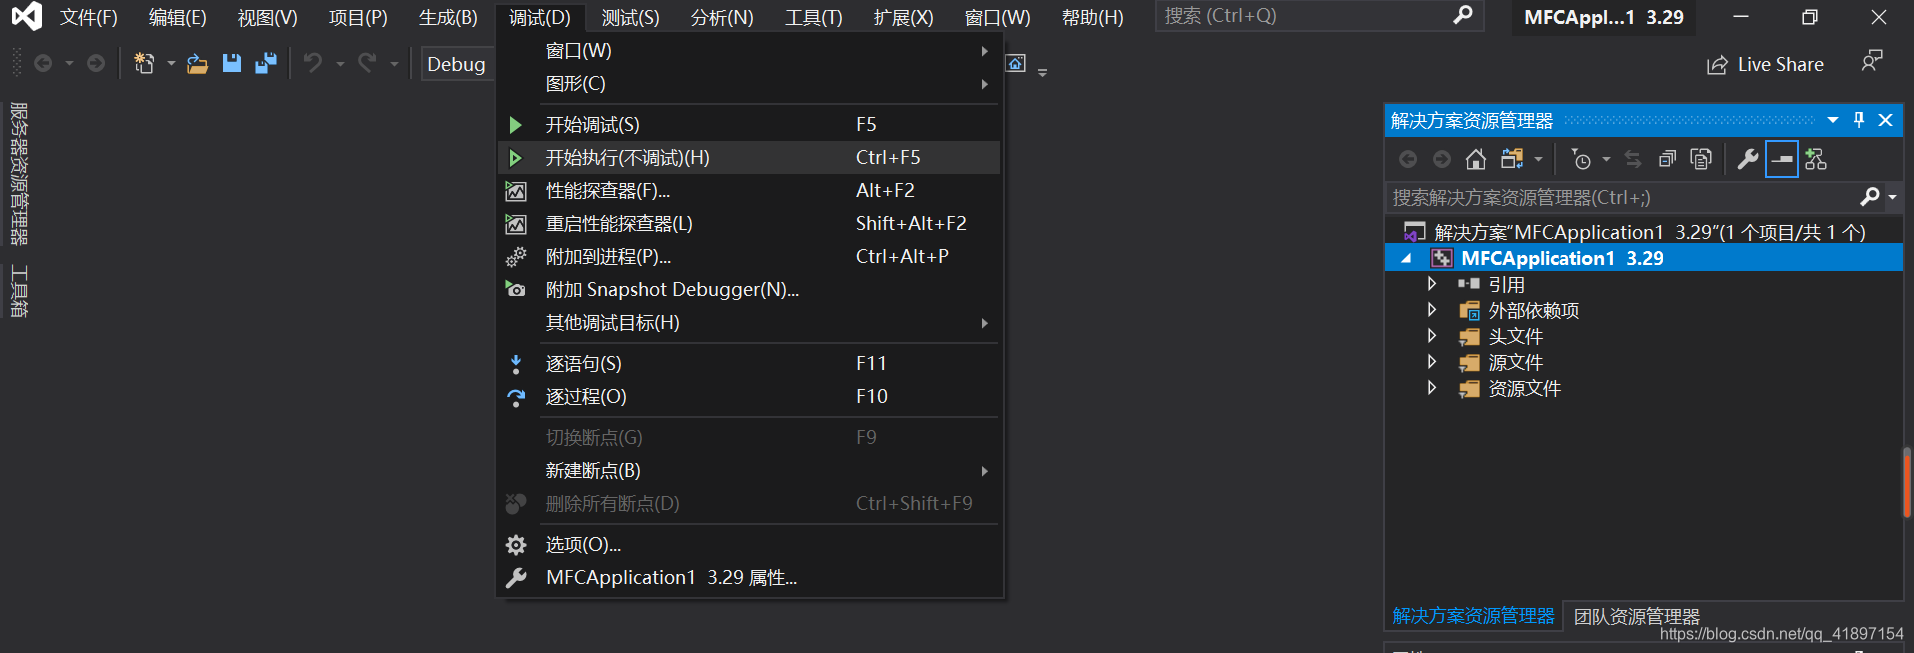This screenshot has height=653, width=1914.
Task: Open the 项目(P) menu
Action: pos(358,17)
